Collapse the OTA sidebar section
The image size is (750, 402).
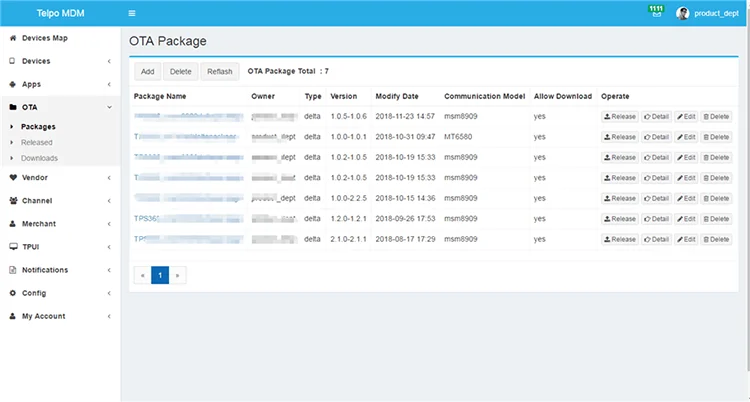(30, 106)
